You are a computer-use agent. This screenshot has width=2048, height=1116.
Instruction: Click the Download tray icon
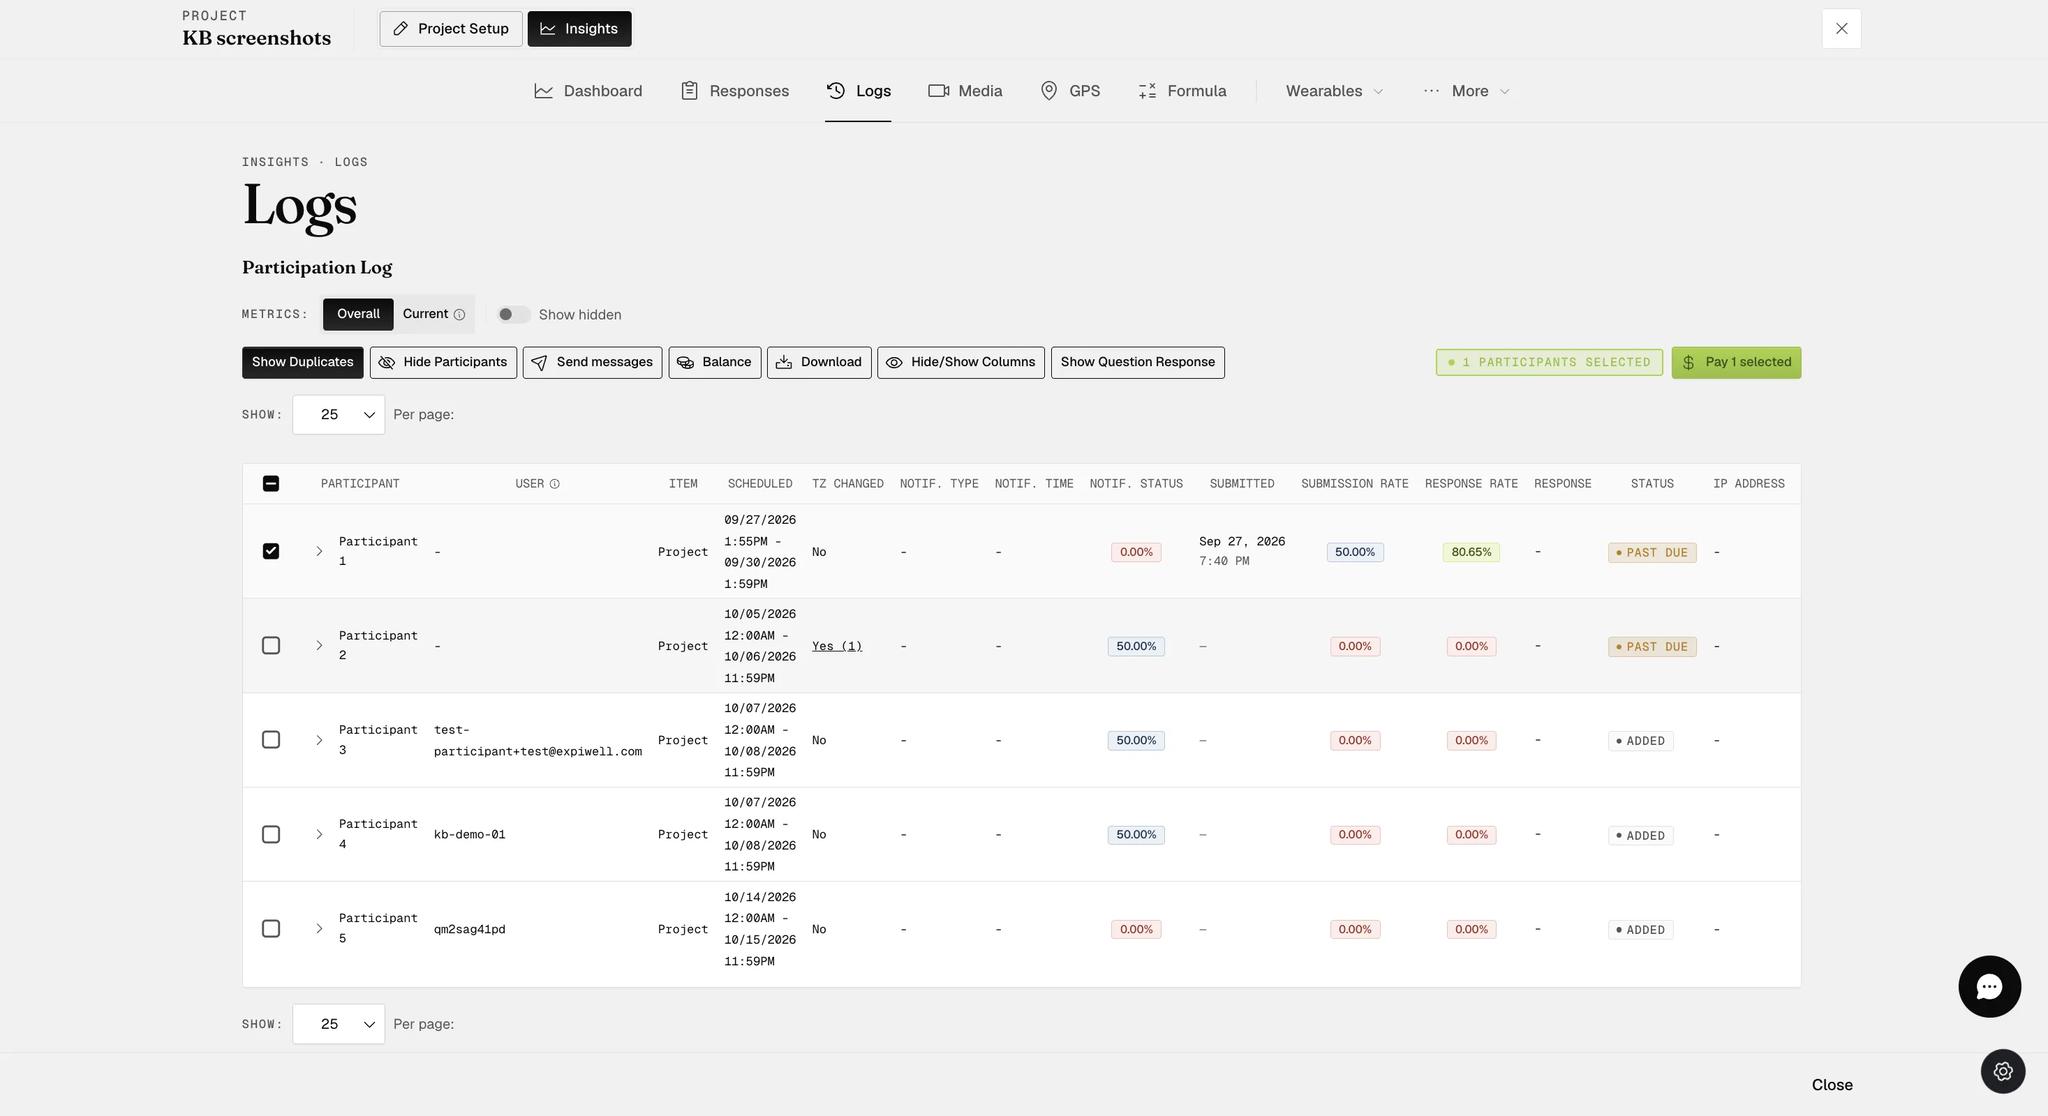click(784, 363)
